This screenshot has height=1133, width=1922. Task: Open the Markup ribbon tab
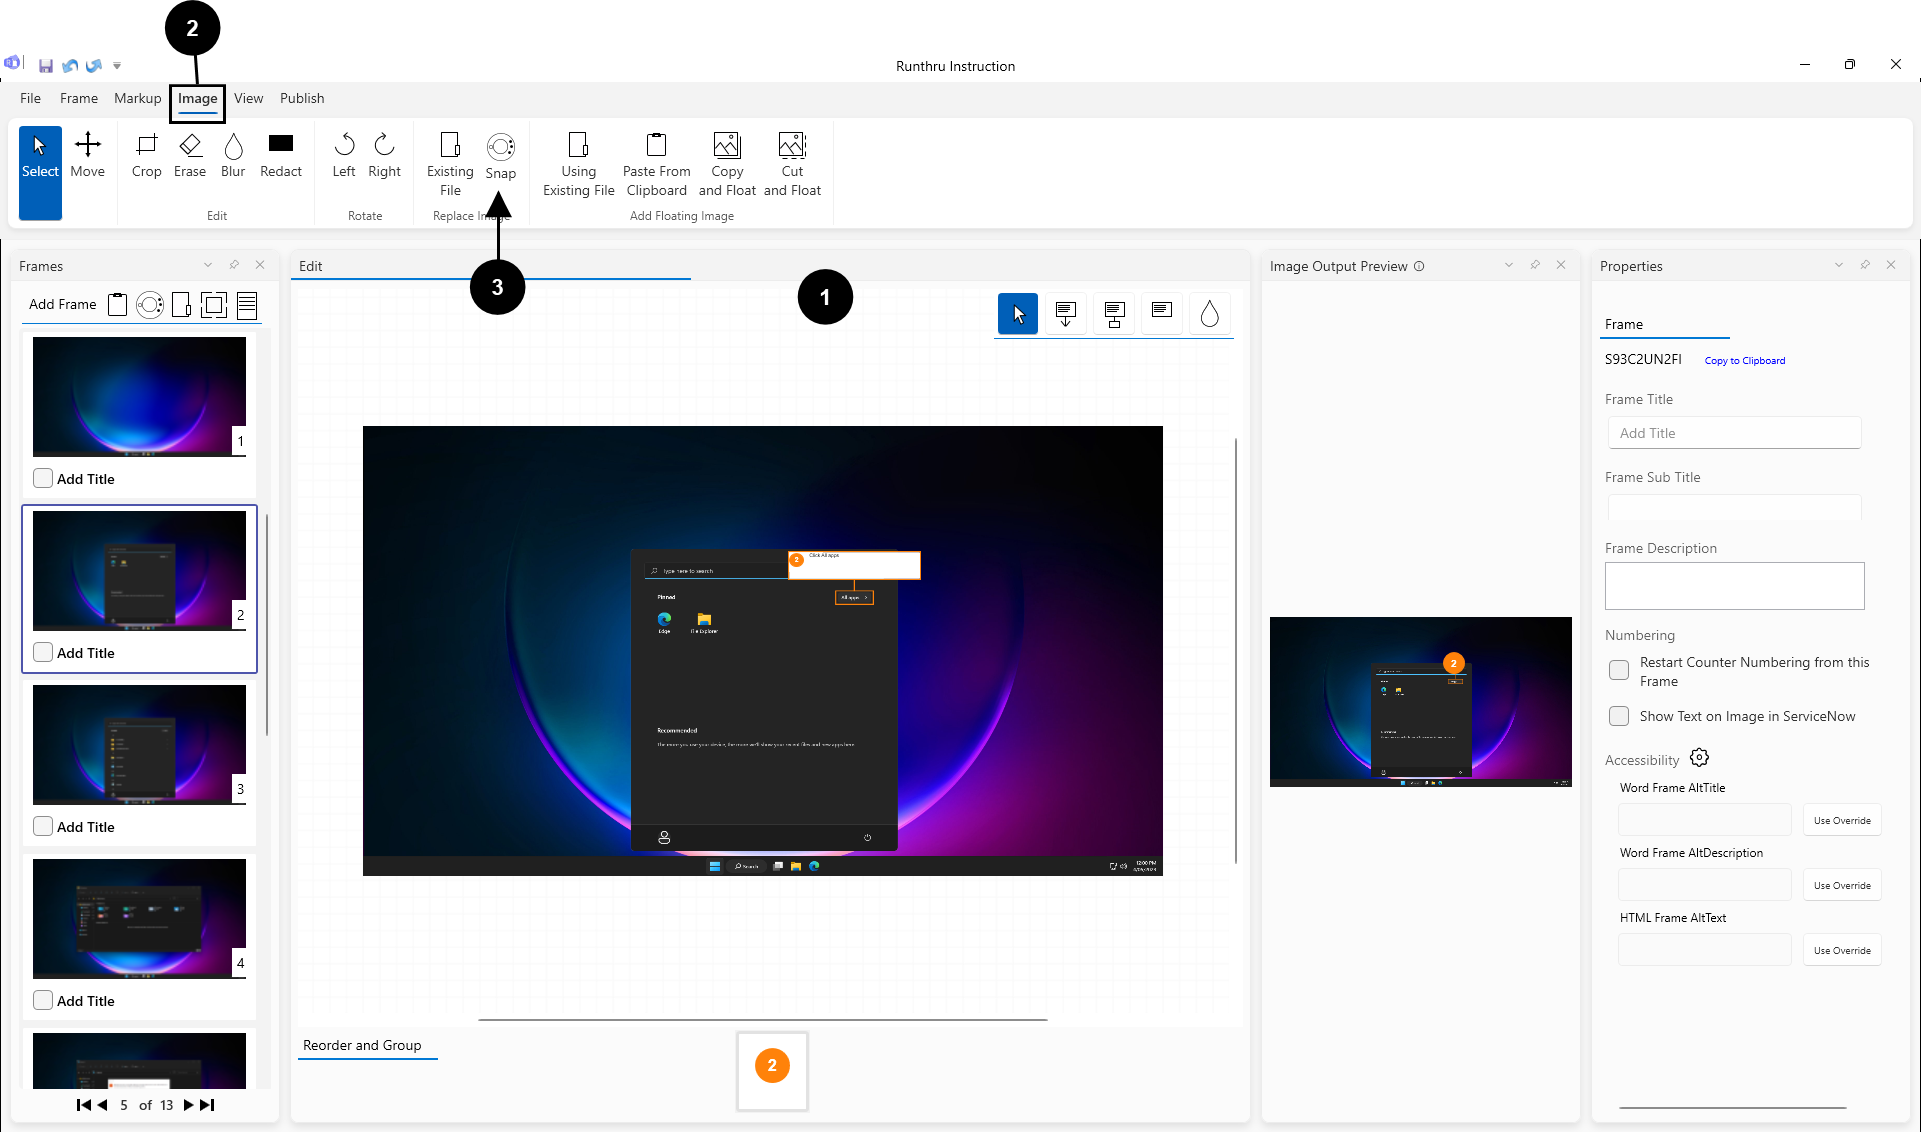point(137,98)
